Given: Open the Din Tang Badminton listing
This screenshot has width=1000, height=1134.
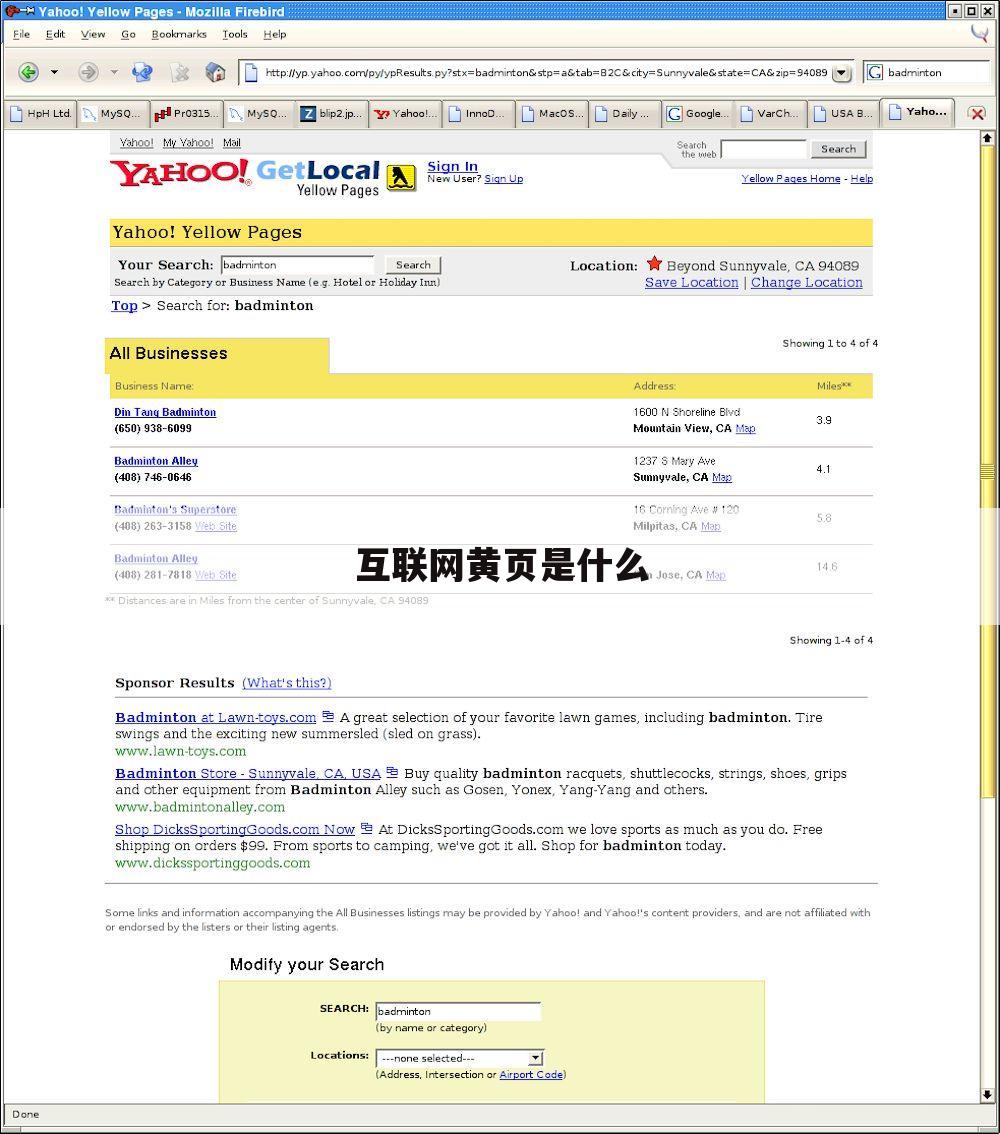Looking at the screenshot, I should tap(165, 412).
